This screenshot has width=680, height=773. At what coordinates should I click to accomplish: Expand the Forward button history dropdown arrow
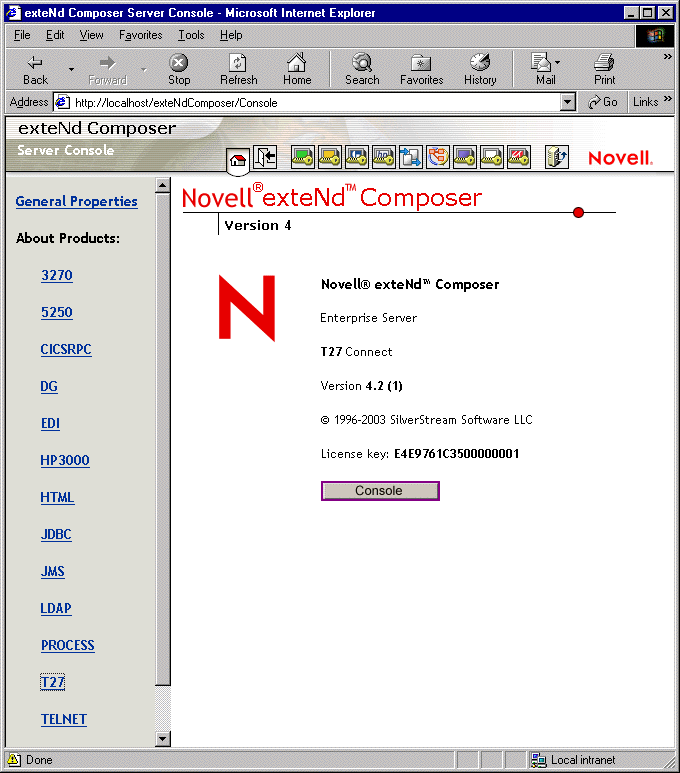pos(144,70)
